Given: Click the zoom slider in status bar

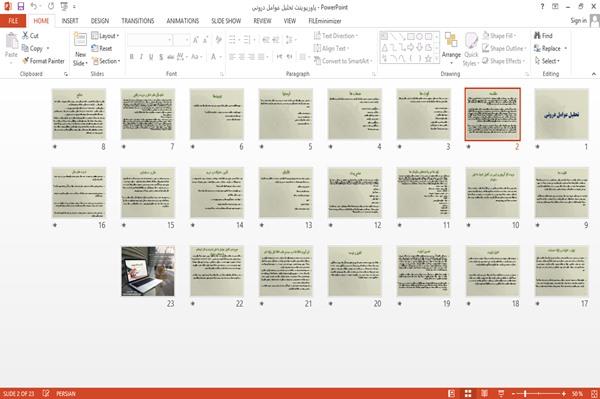Looking at the screenshot, I should [x=538, y=393].
